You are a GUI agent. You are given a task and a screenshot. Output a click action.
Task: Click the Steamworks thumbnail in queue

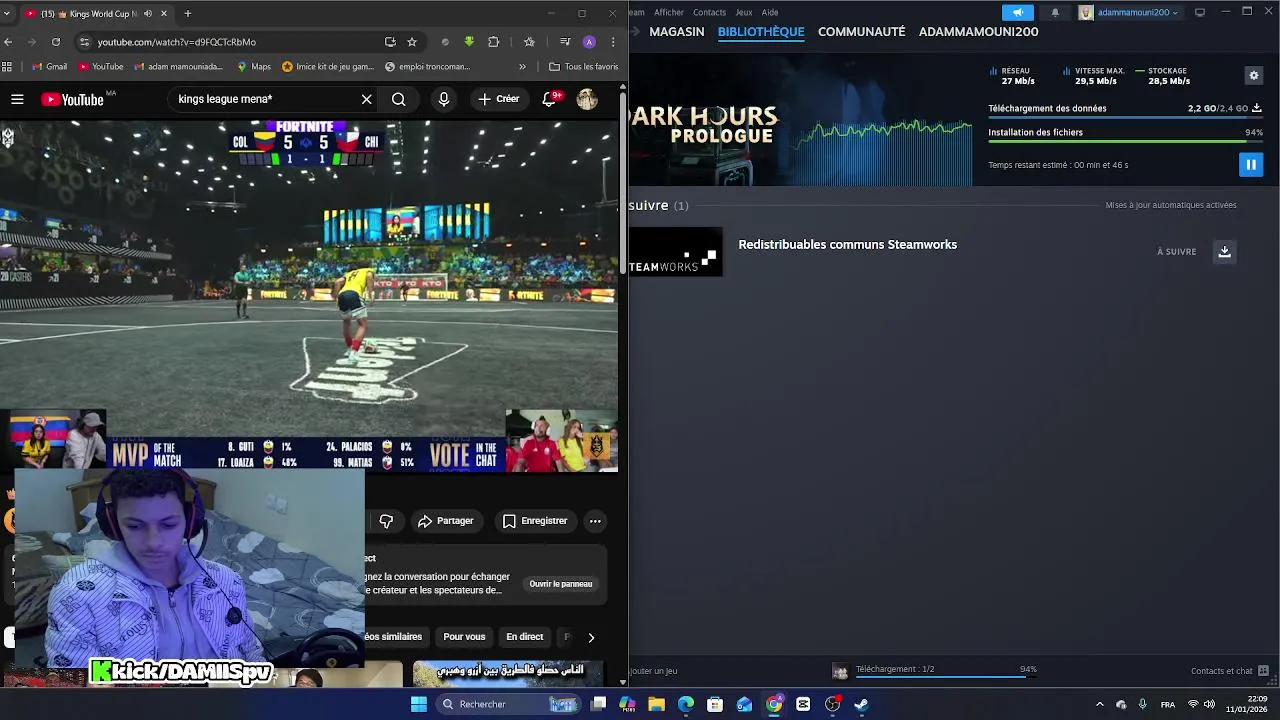pos(675,252)
